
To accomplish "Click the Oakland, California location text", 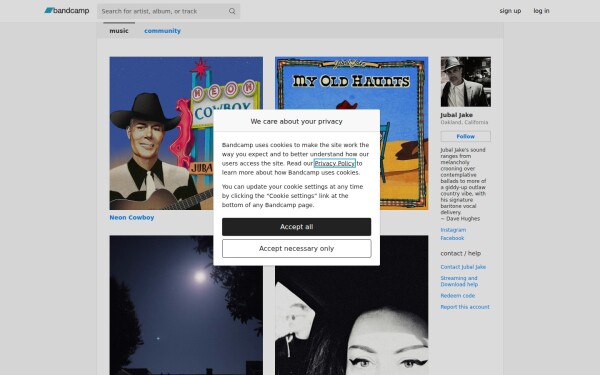I will pyautogui.click(x=464, y=122).
